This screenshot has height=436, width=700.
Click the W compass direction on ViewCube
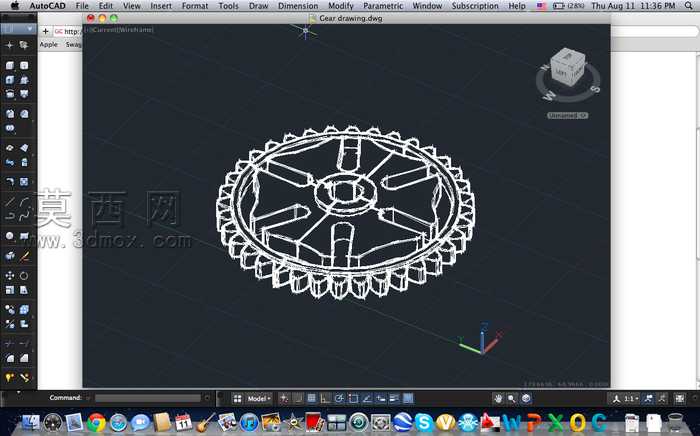click(x=548, y=96)
